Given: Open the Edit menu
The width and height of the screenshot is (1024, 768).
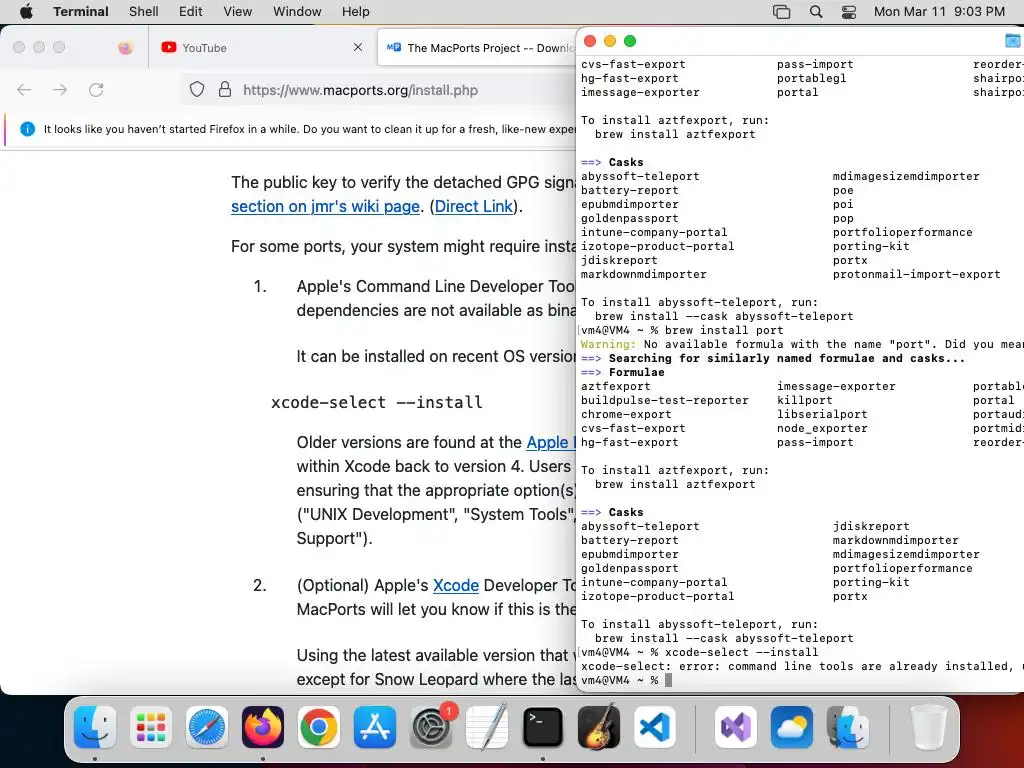Looking at the screenshot, I should (191, 11).
